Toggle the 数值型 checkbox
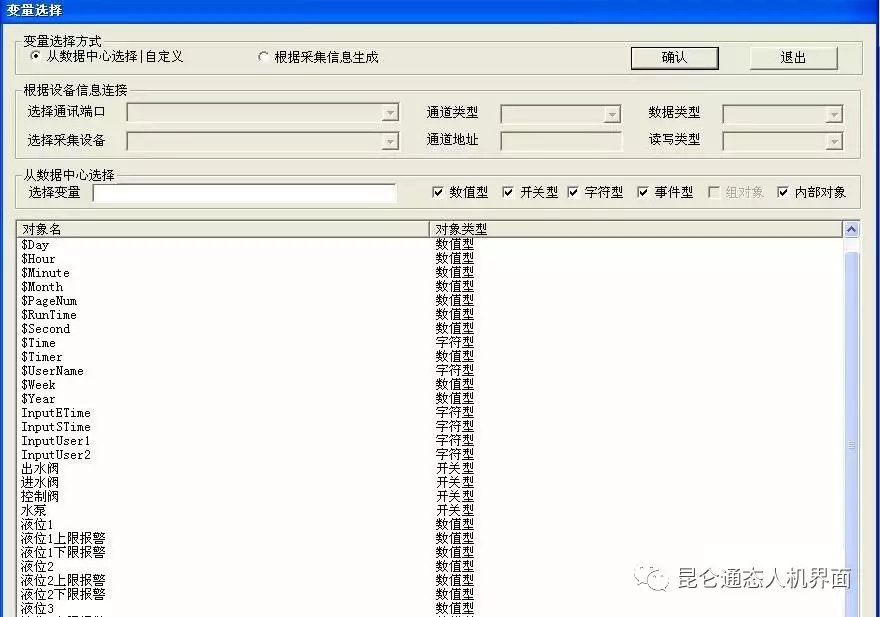Screen dimensions: 880x617 pyautogui.click(x=438, y=192)
